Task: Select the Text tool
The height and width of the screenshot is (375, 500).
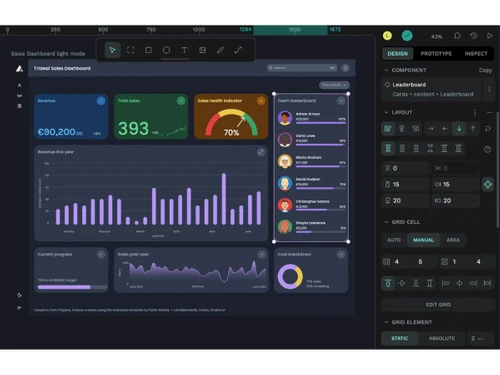Action: click(184, 50)
